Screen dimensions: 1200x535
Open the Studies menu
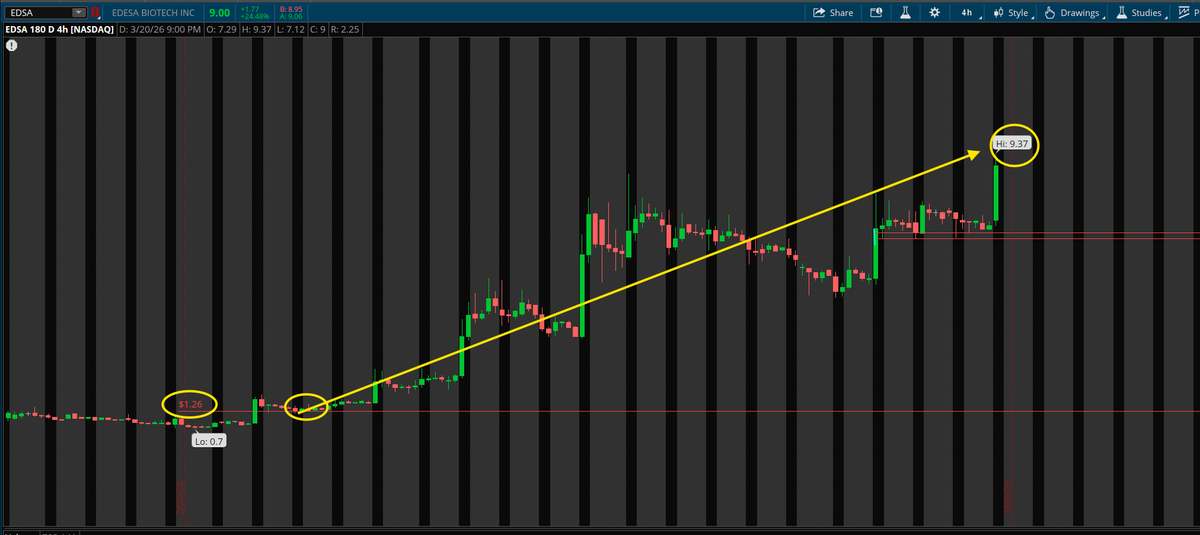coord(1142,13)
